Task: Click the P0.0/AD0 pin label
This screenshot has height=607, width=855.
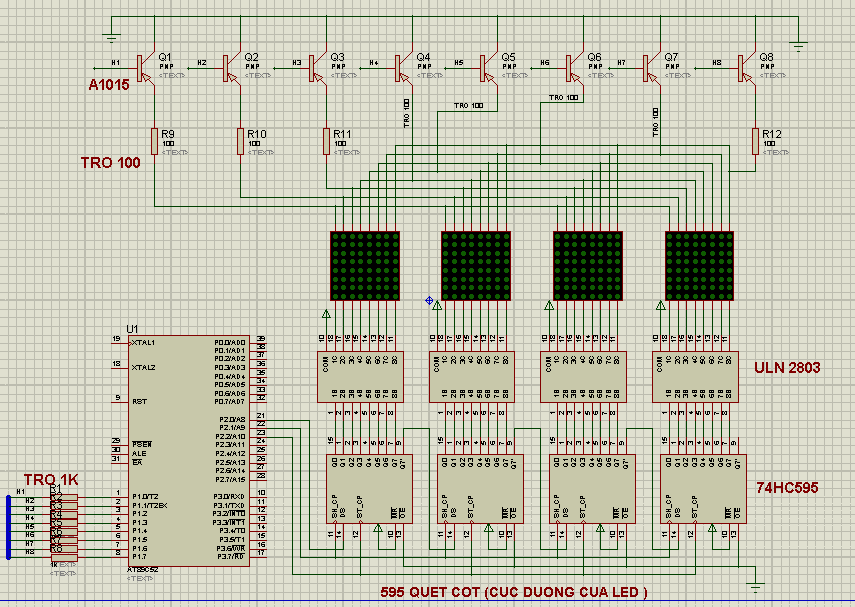Action: click(x=230, y=342)
